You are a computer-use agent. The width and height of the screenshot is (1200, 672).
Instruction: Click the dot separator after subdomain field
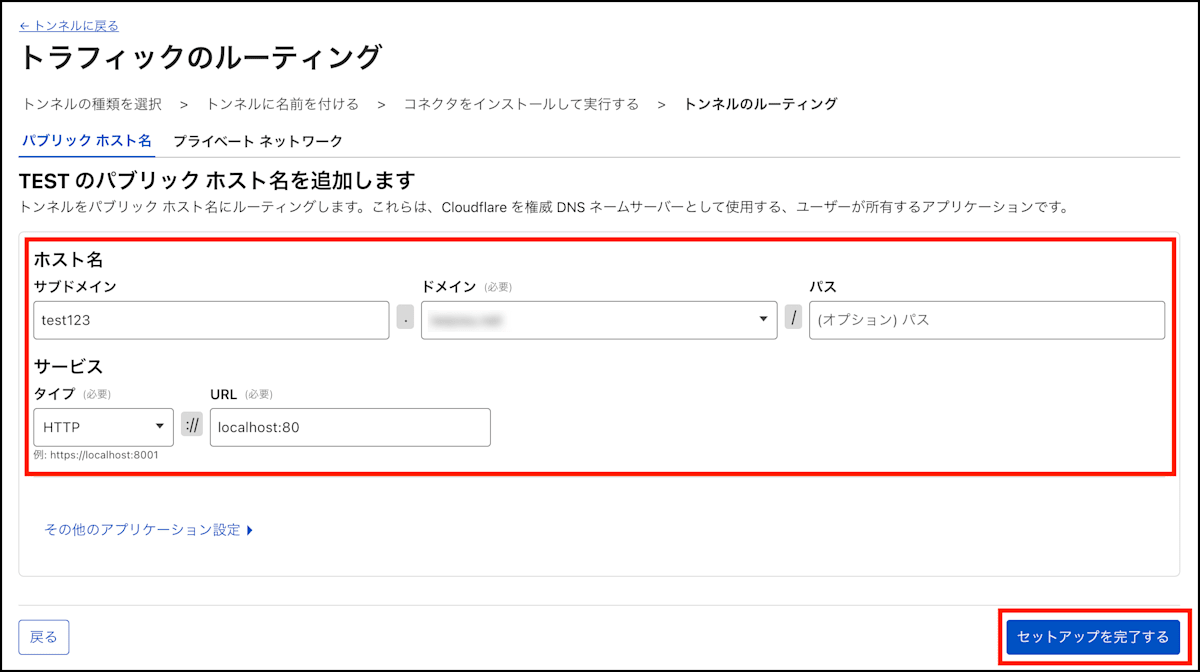405,318
